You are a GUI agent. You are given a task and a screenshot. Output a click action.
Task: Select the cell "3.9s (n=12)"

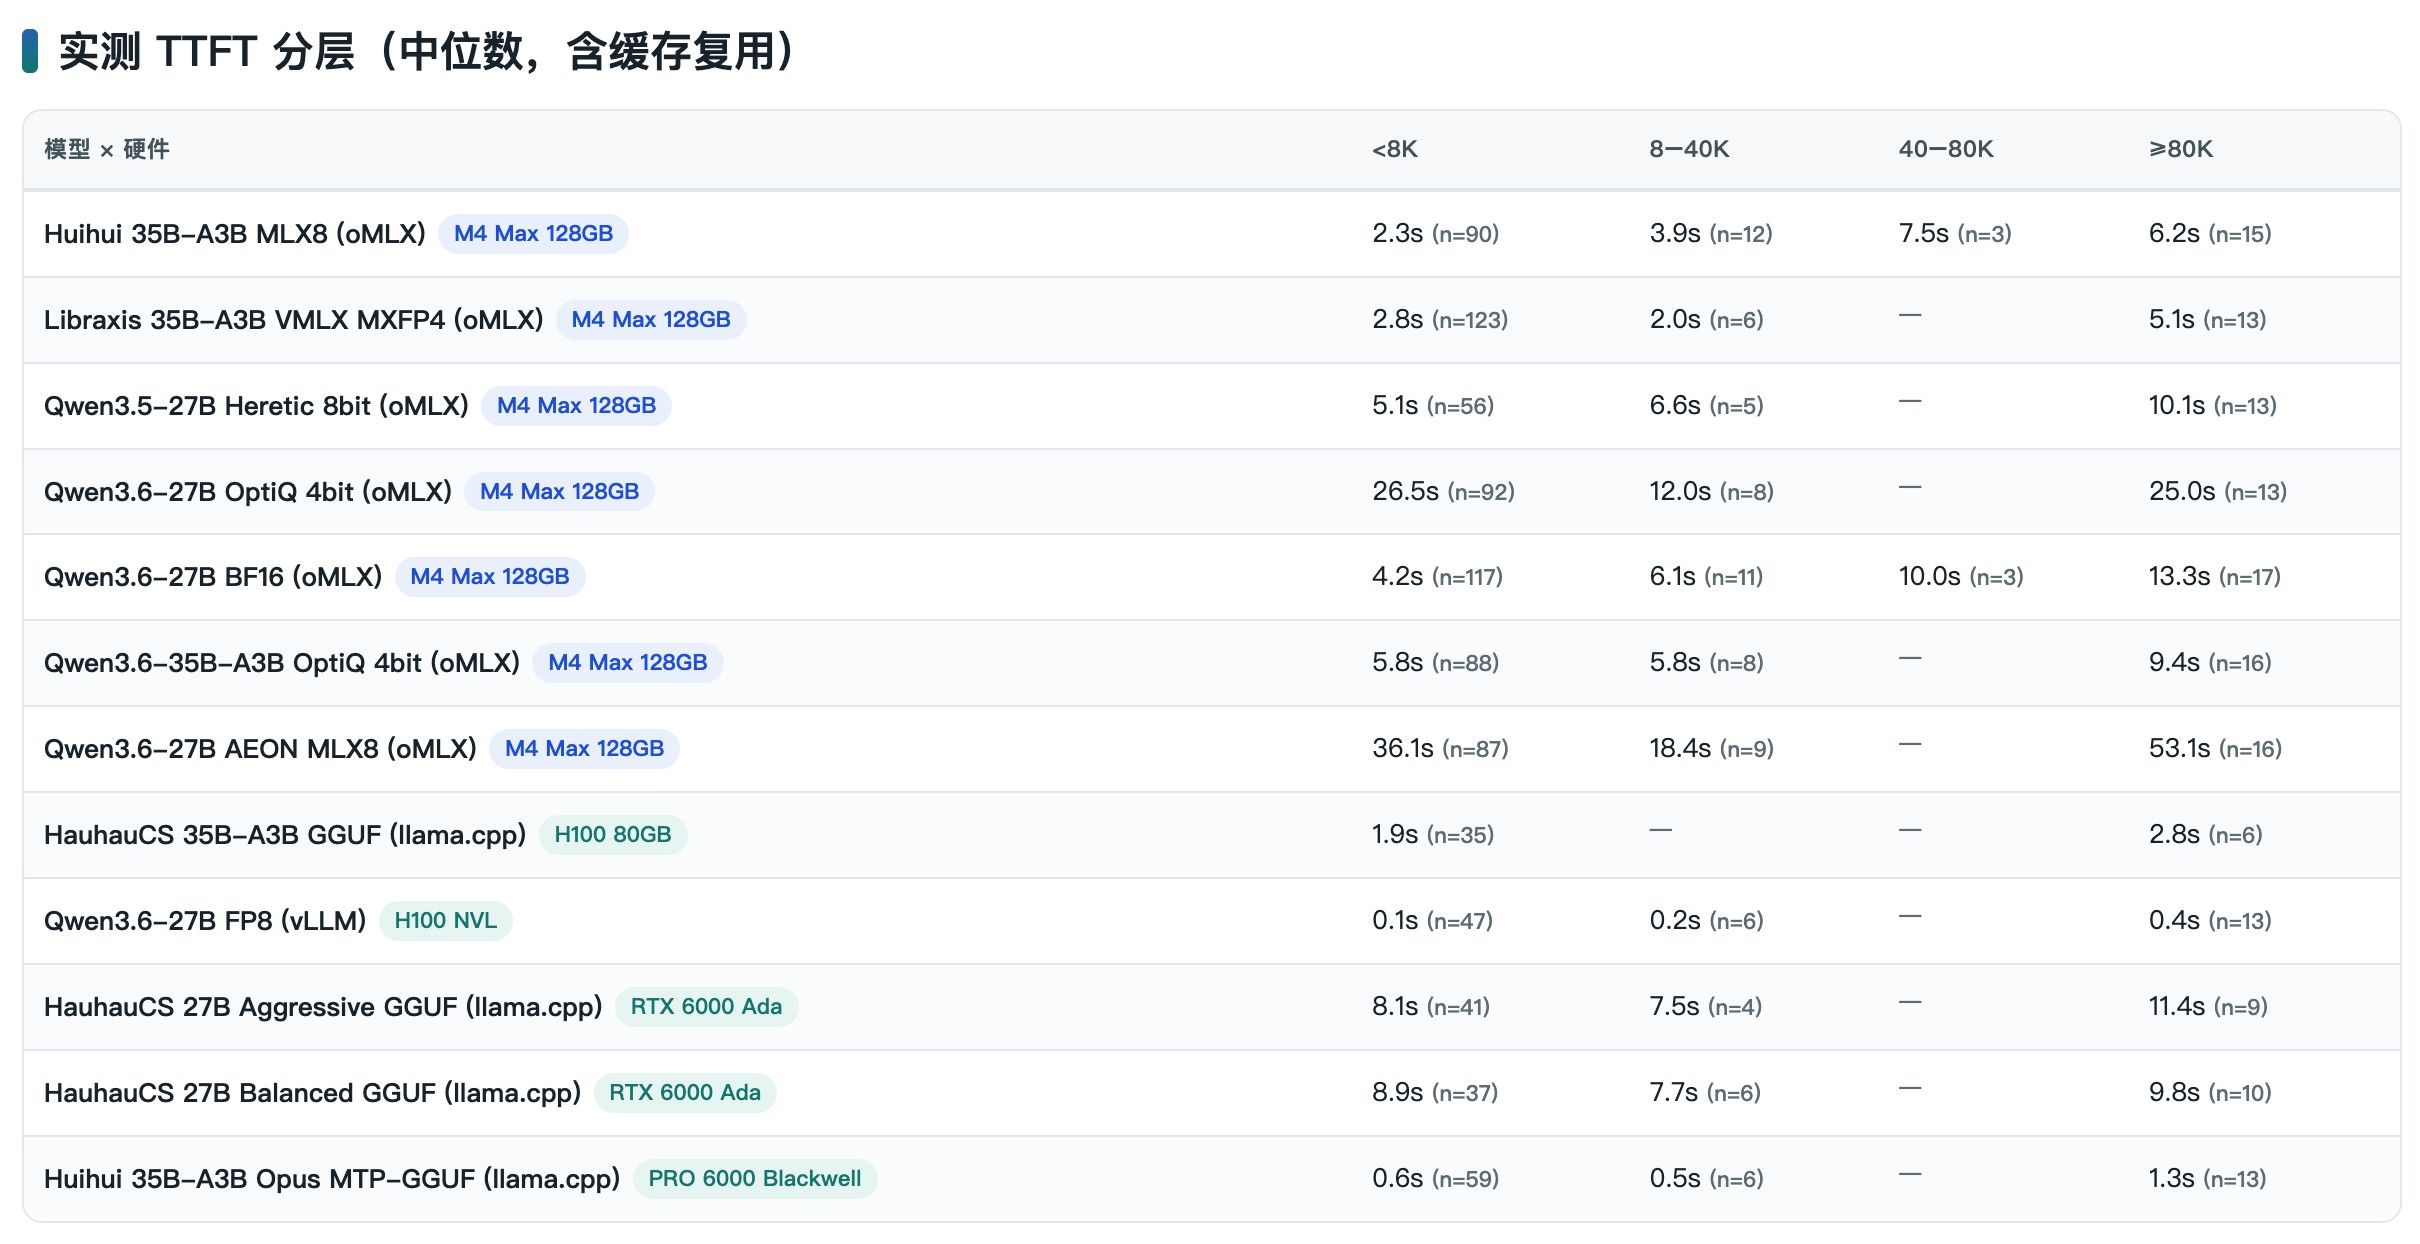coord(1711,234)
